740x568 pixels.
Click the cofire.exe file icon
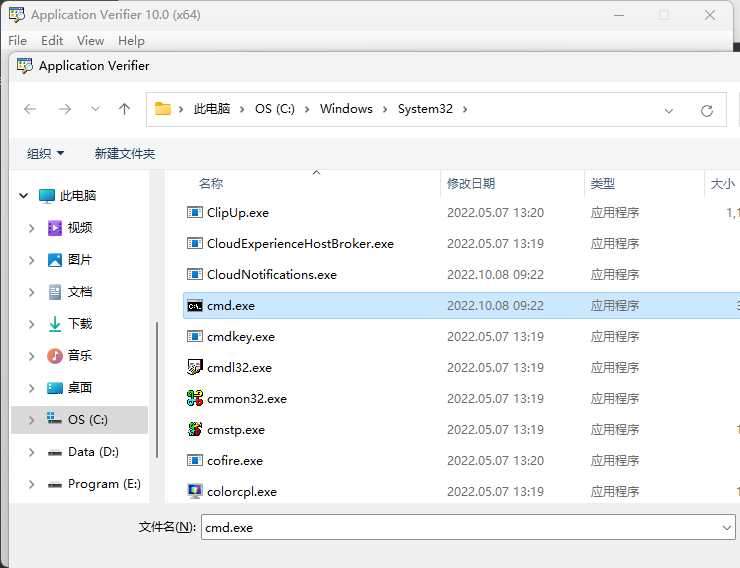click(194, 460)
